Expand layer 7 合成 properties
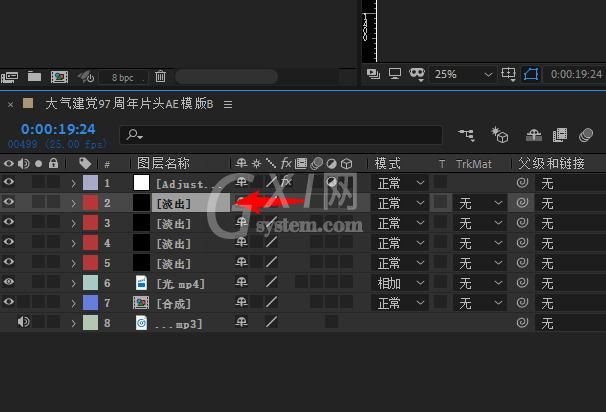 (x=73, y=304)
